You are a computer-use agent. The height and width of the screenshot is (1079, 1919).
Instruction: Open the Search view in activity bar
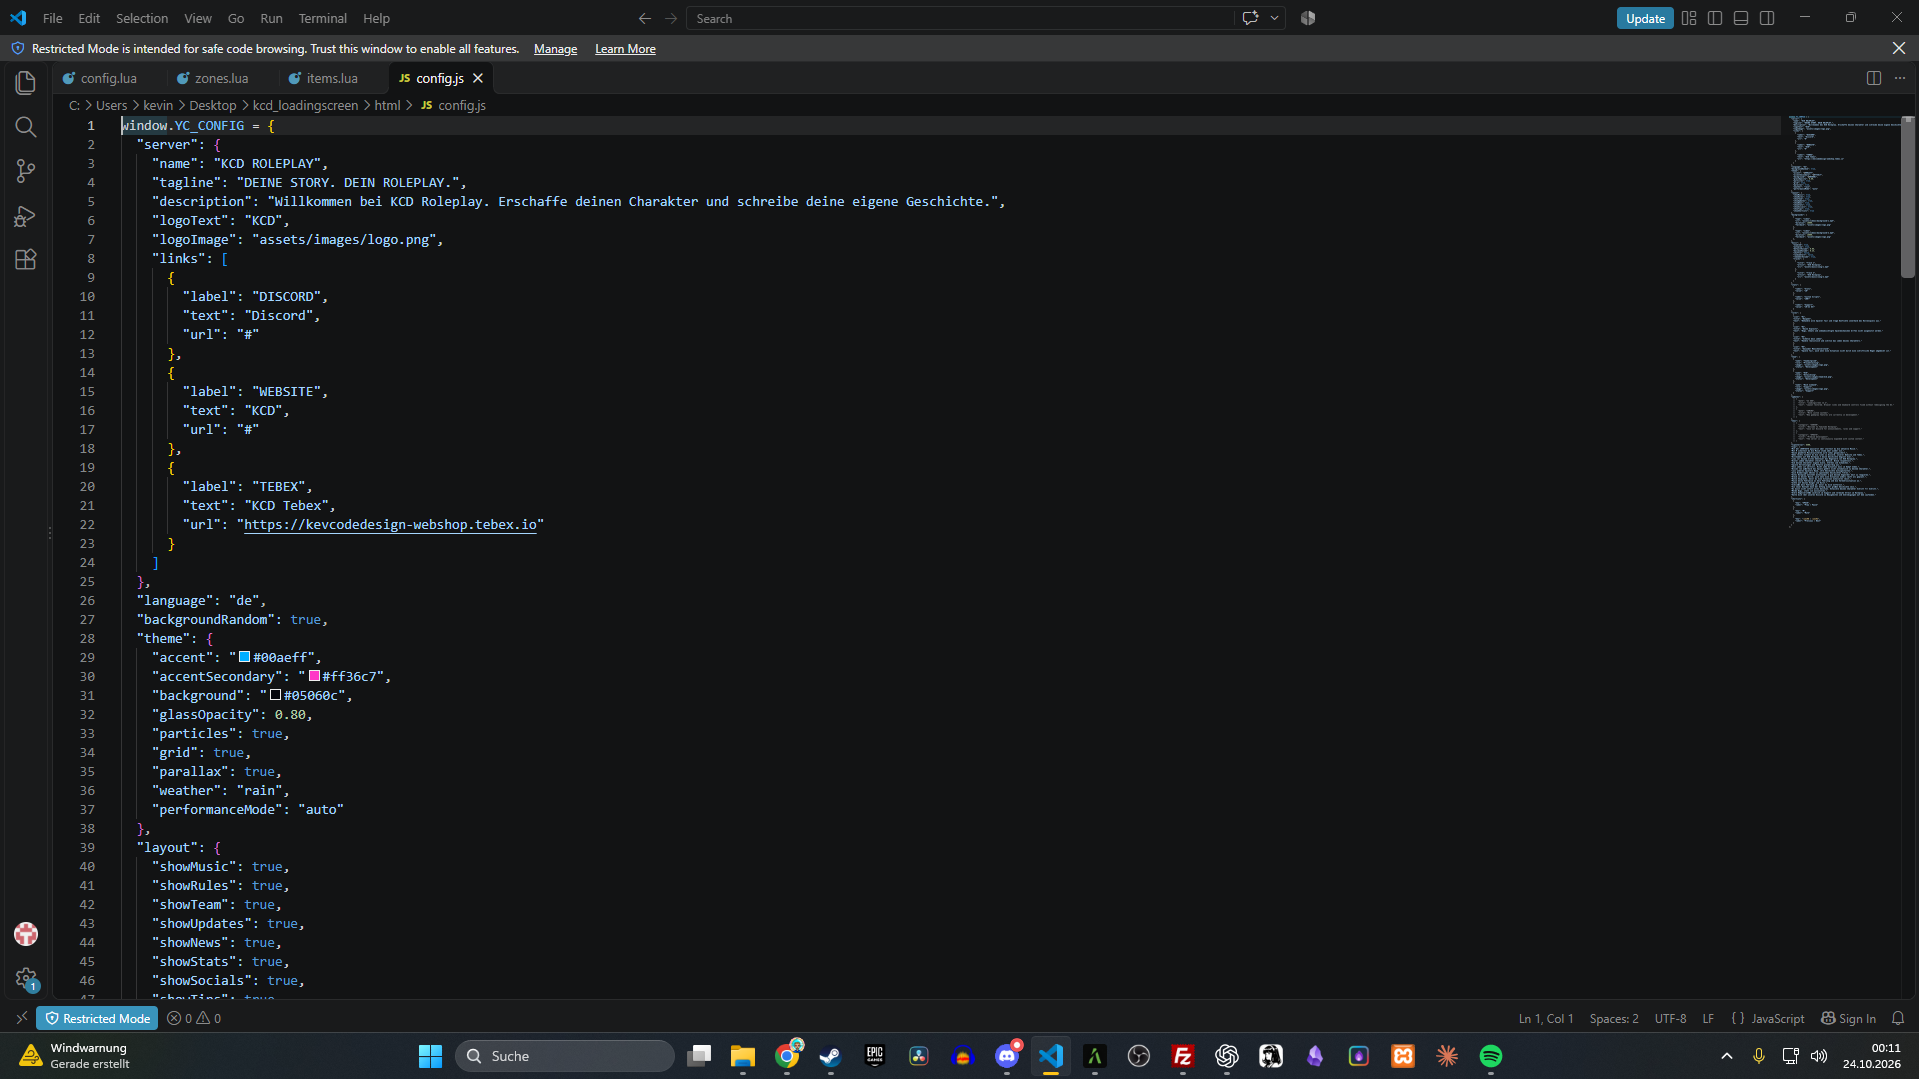(x=26, y=127)
